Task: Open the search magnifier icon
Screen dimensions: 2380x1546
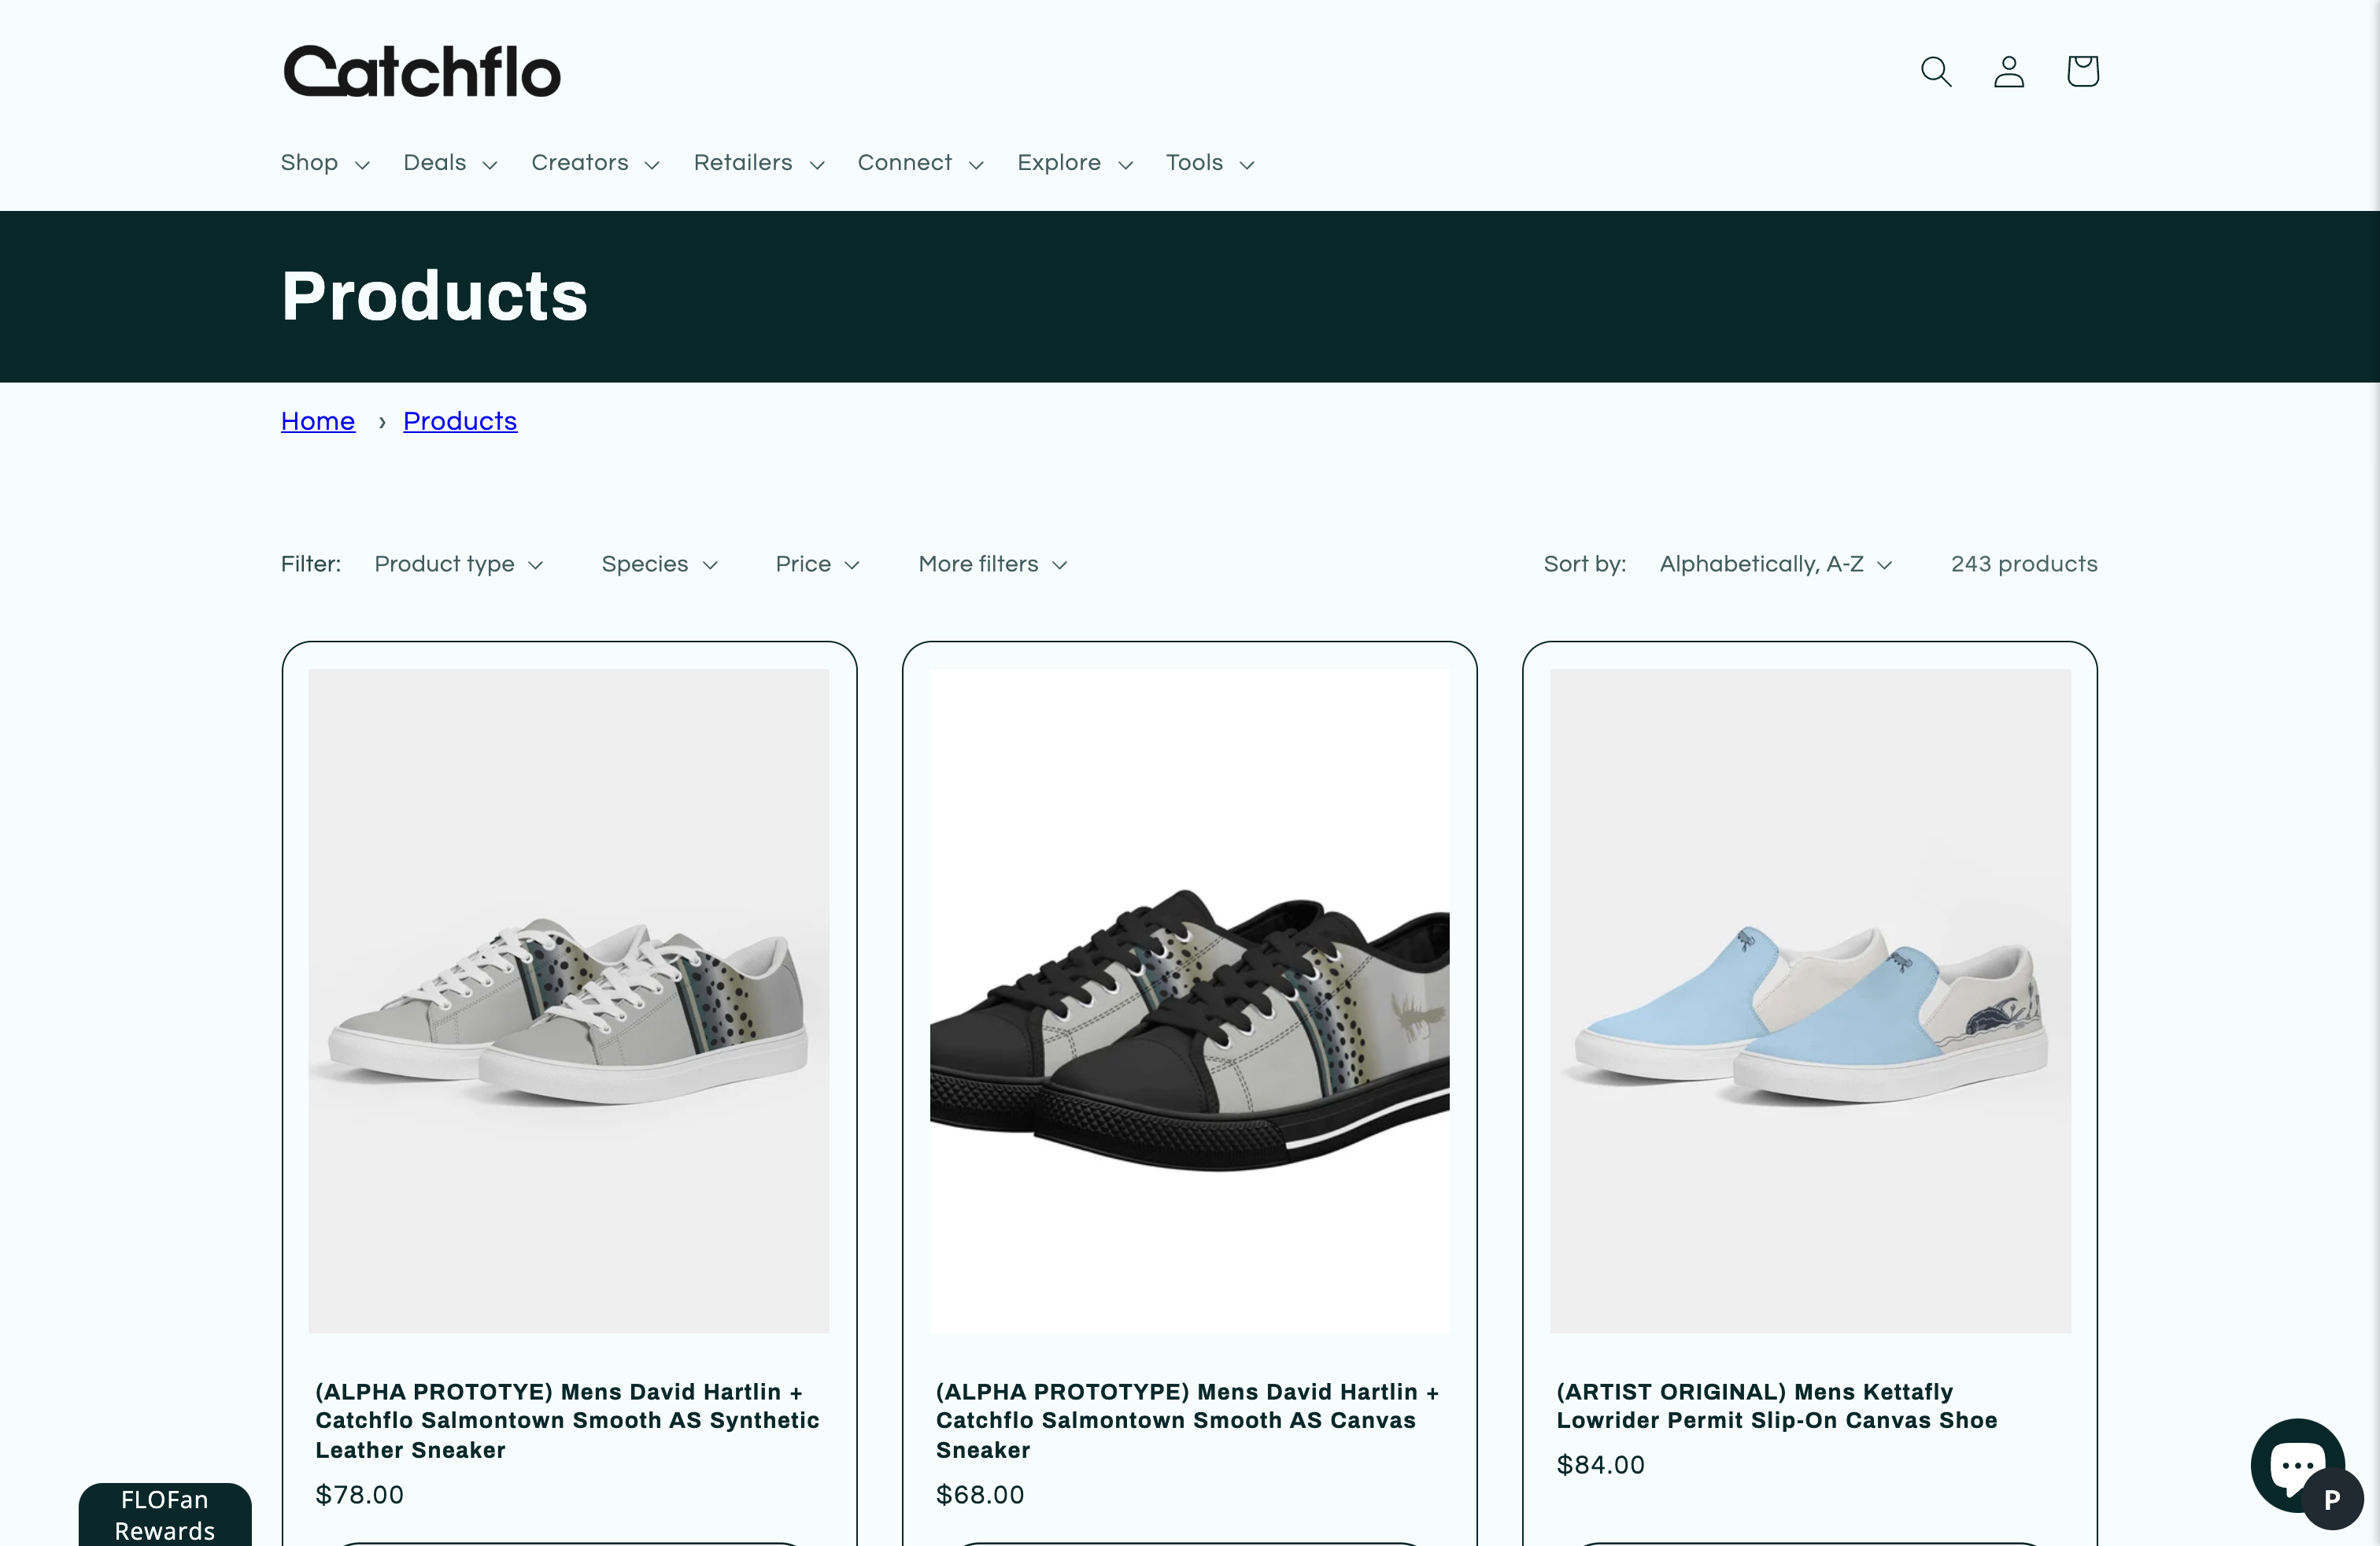Action: click(x=1936, y=71)
